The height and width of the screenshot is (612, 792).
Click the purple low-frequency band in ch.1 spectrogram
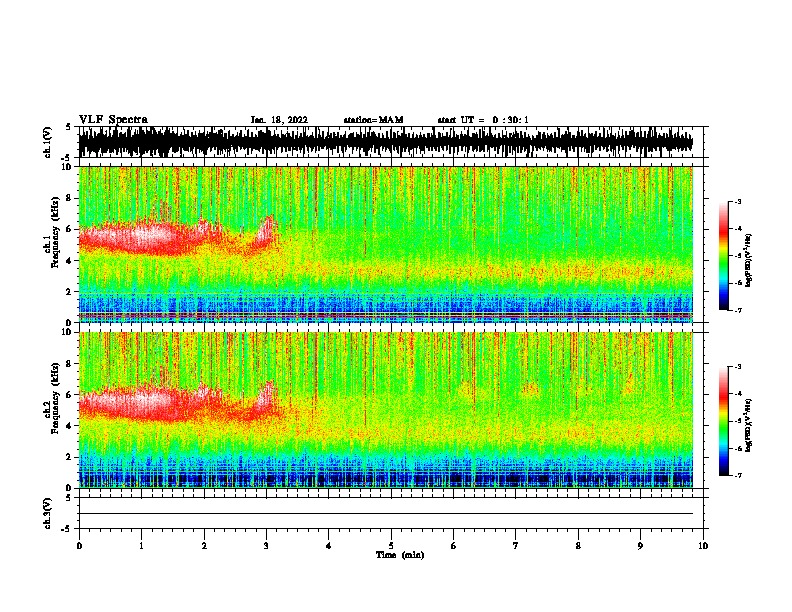pyautogui.click(x=385, y=316)
